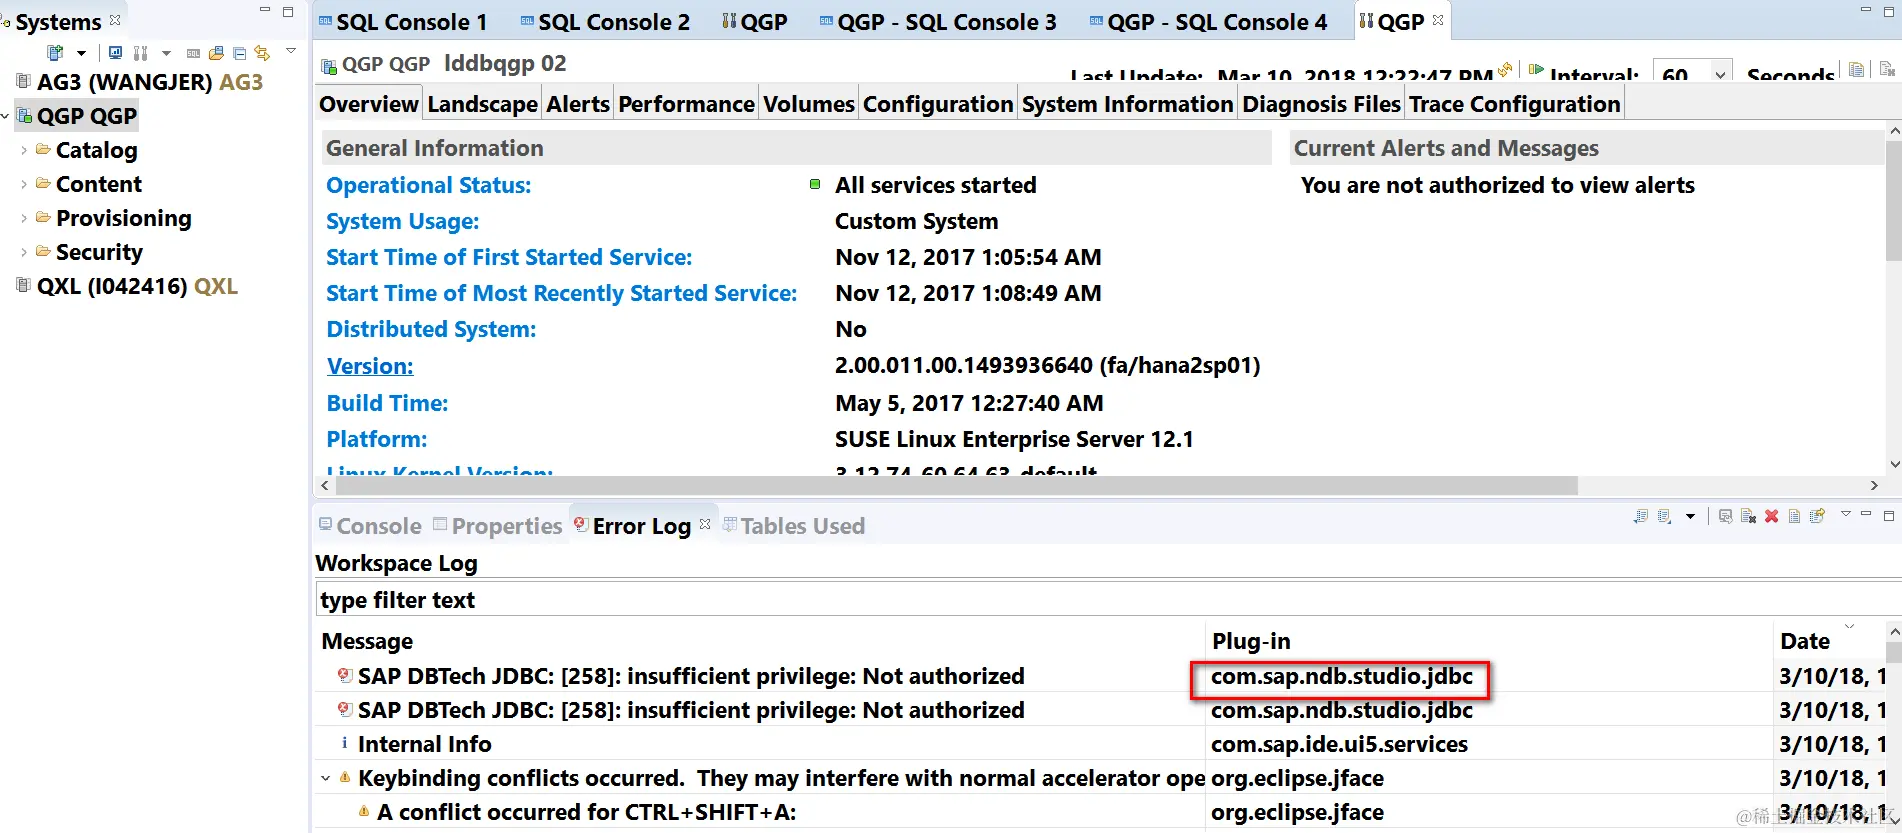Open System Monitor icon in Systems view
1902x833 pixels.
(x=115, y=53)
